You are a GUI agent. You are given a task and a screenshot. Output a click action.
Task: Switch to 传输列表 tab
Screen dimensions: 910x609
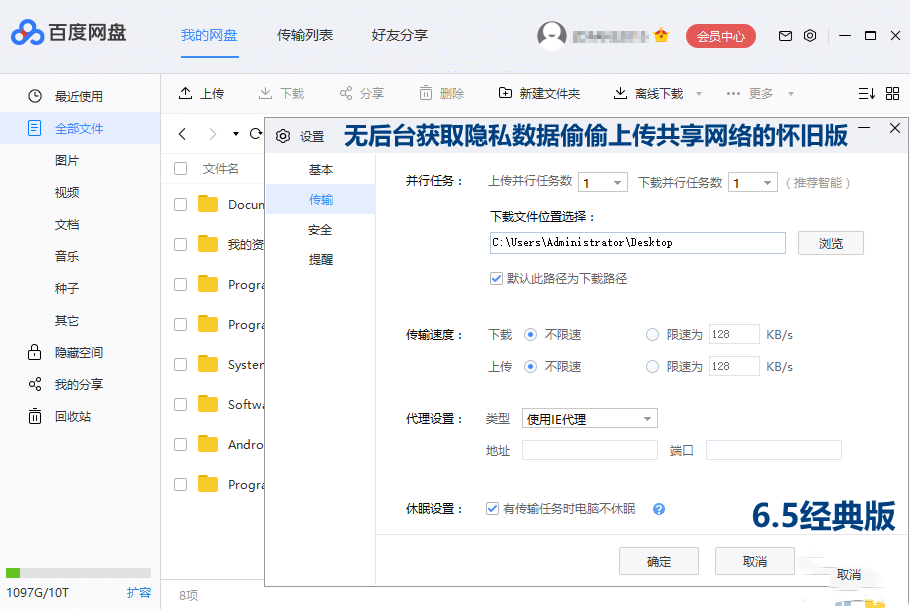pos(305,35)
